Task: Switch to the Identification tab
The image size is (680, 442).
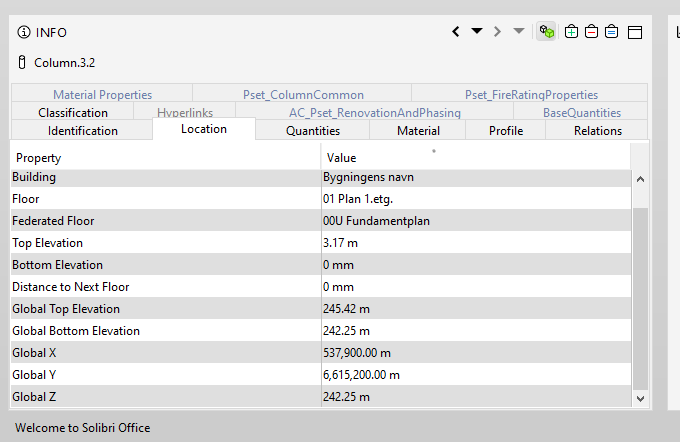Action: coord(82,131)
